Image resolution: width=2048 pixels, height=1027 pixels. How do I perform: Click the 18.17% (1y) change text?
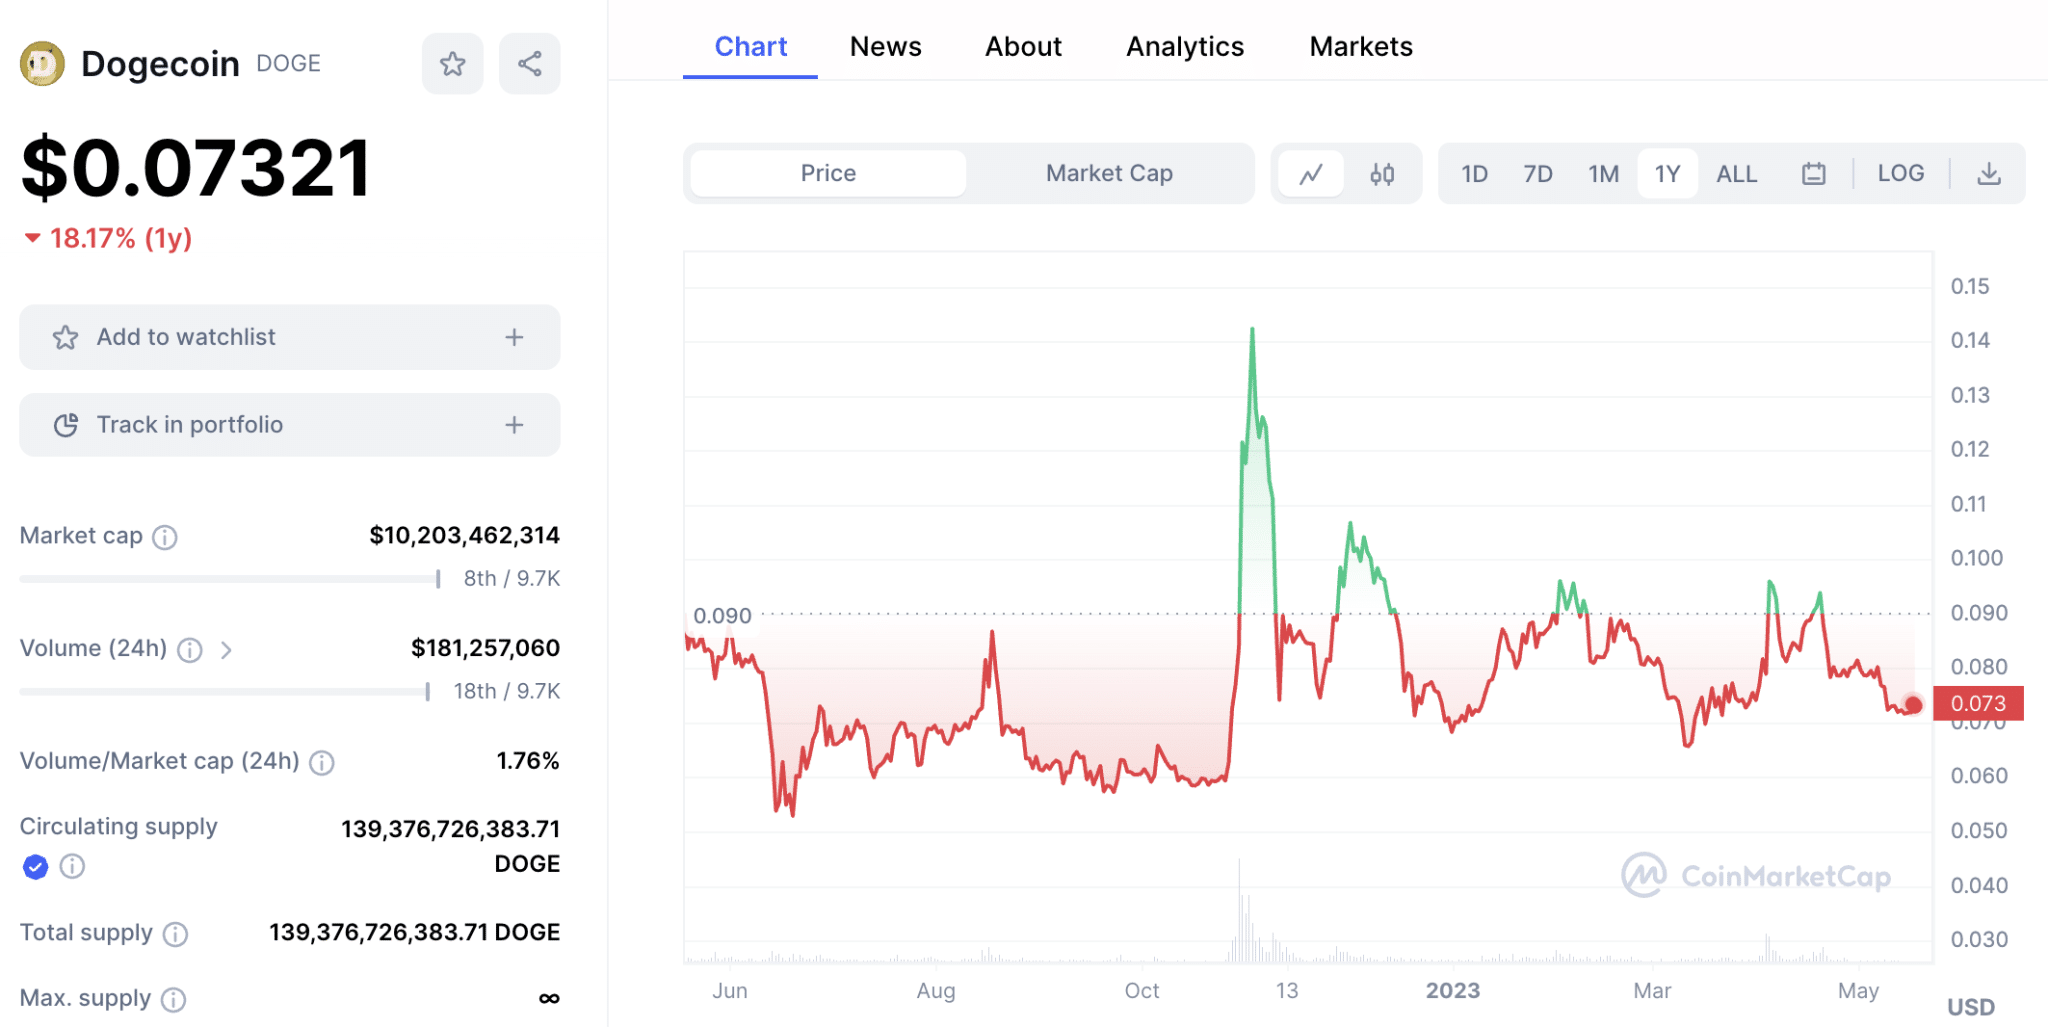click(120, 239)
